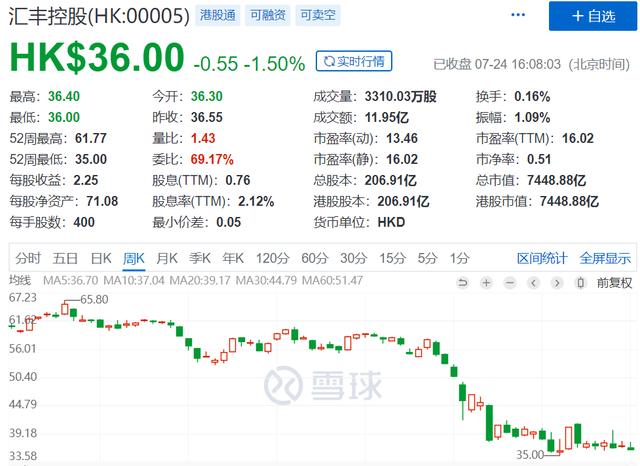Open the 前复权 adjustment dropdown
The height and width of the screenshot is (466, 640).
(614, 282)
